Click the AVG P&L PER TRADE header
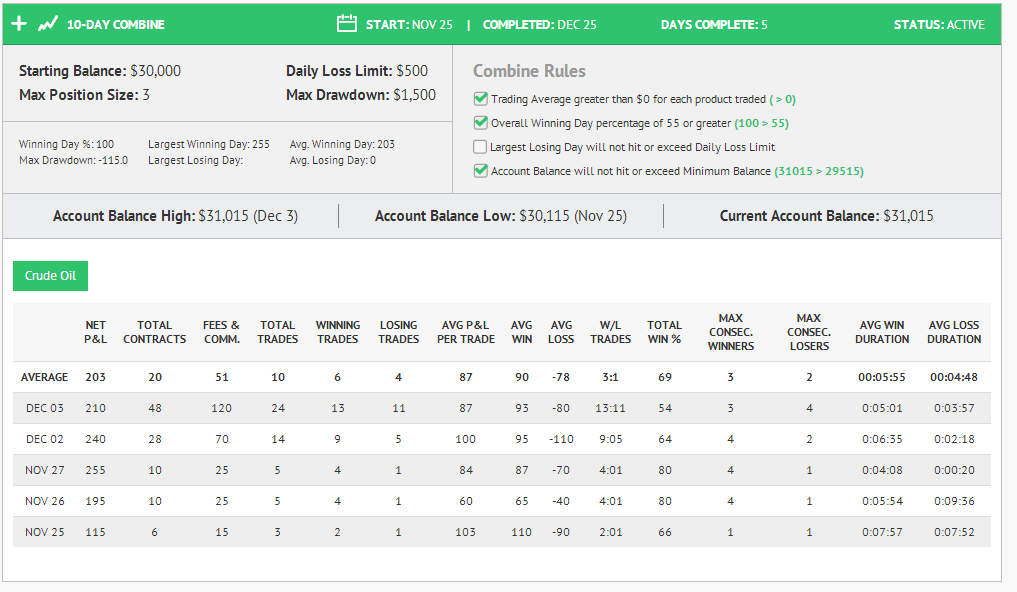Viewport: 1017px width, 592px height. pos(466,332)
